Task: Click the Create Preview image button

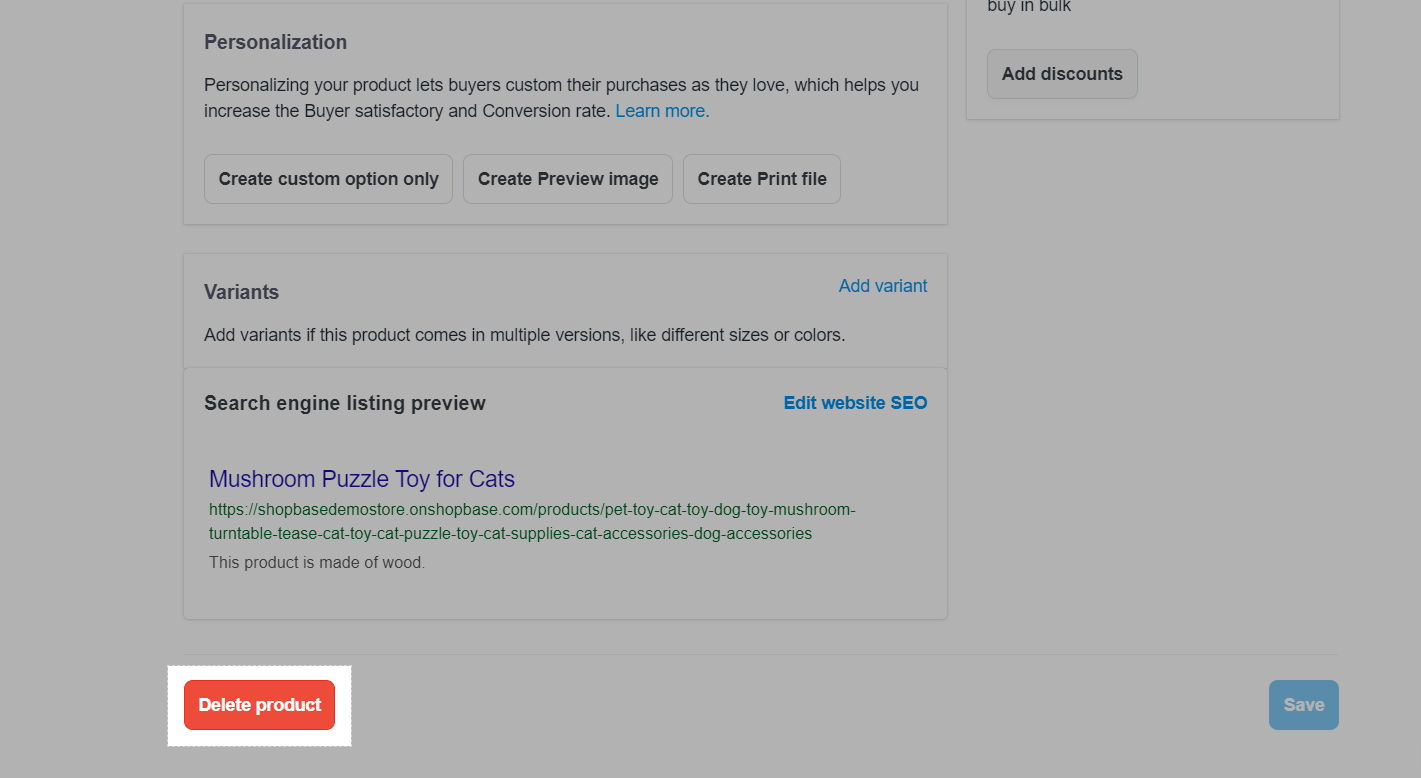Action: pyautogui.click(x=568, y=179)
